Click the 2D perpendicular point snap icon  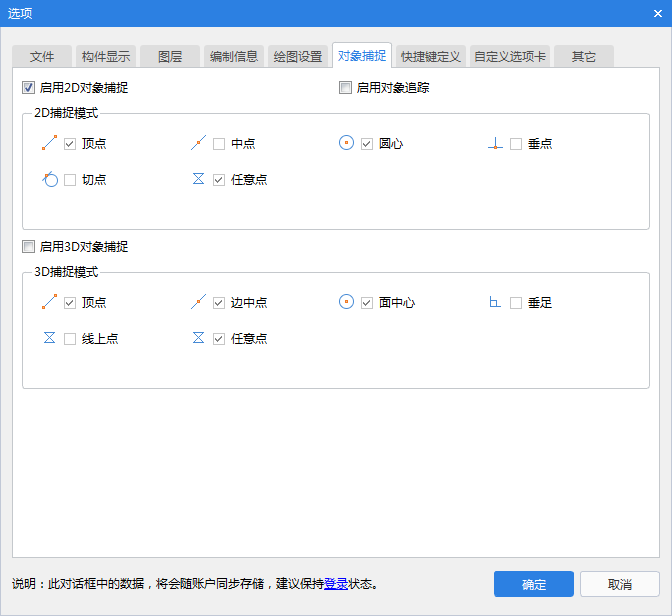pos(494,144)
